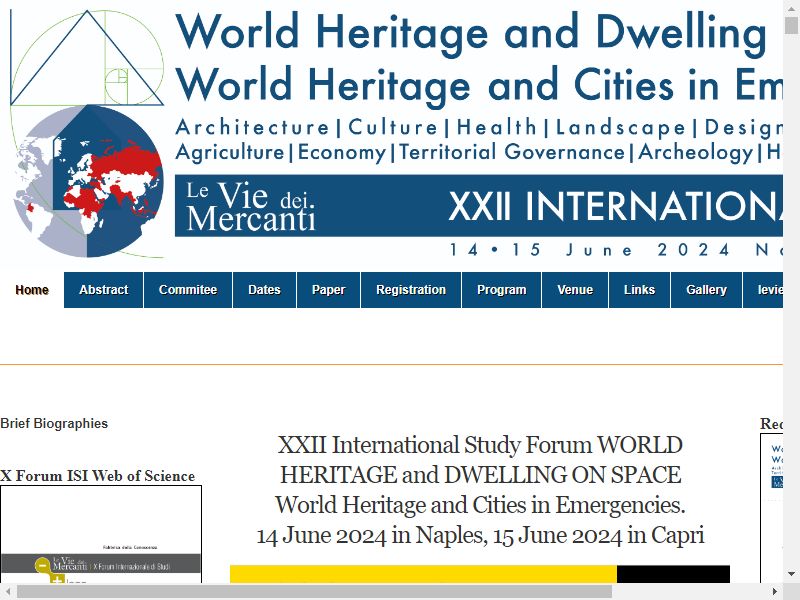Click the globe and golden spiral logo
The height and width of the screenshot is (600, 800).
tap(87, 134)
